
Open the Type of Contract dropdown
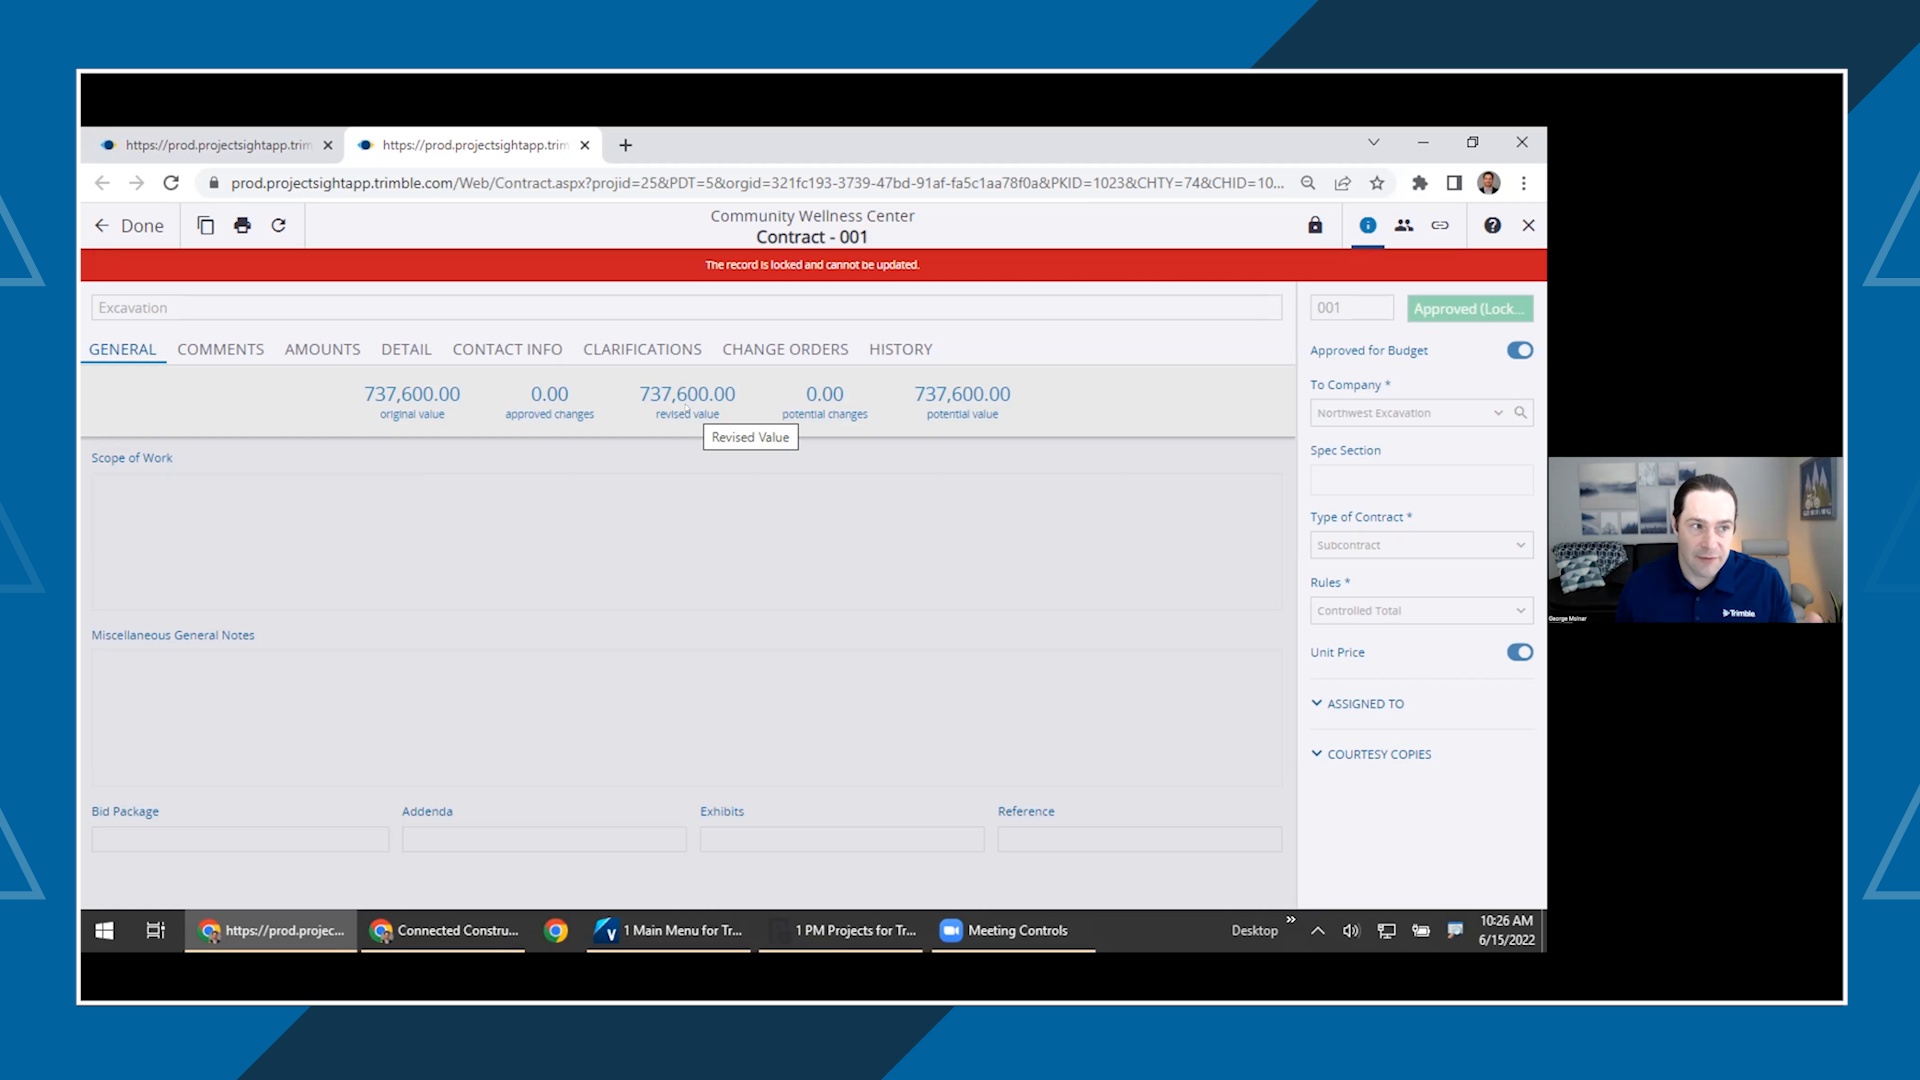[x=1420, y=545]
